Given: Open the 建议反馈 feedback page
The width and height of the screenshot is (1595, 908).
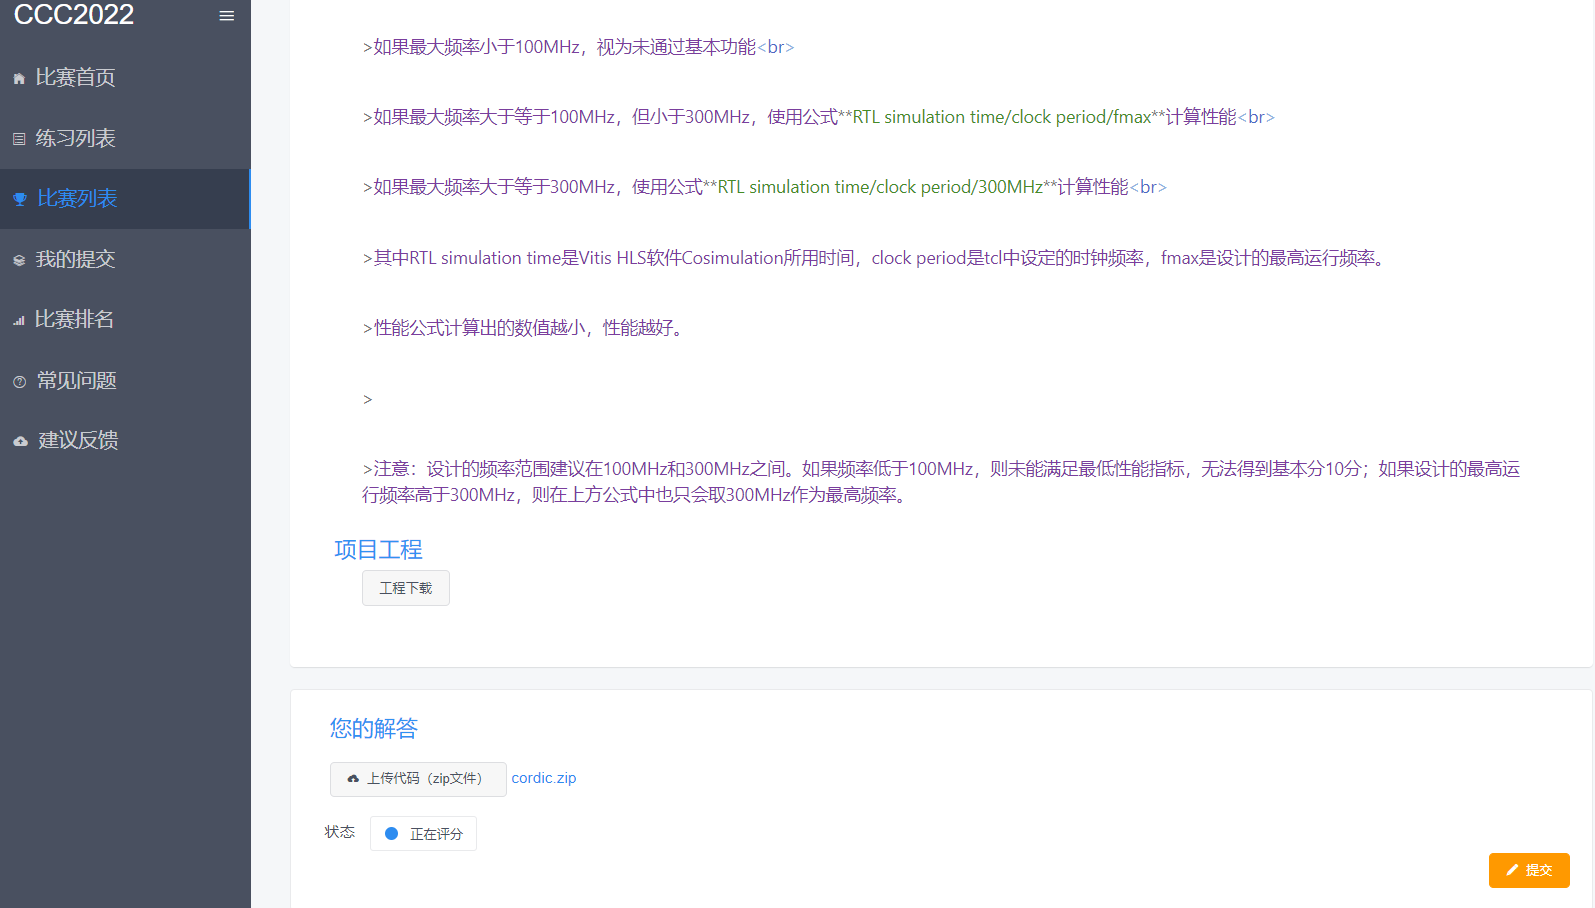Looking at the screenshot, I should click(78, 441).
